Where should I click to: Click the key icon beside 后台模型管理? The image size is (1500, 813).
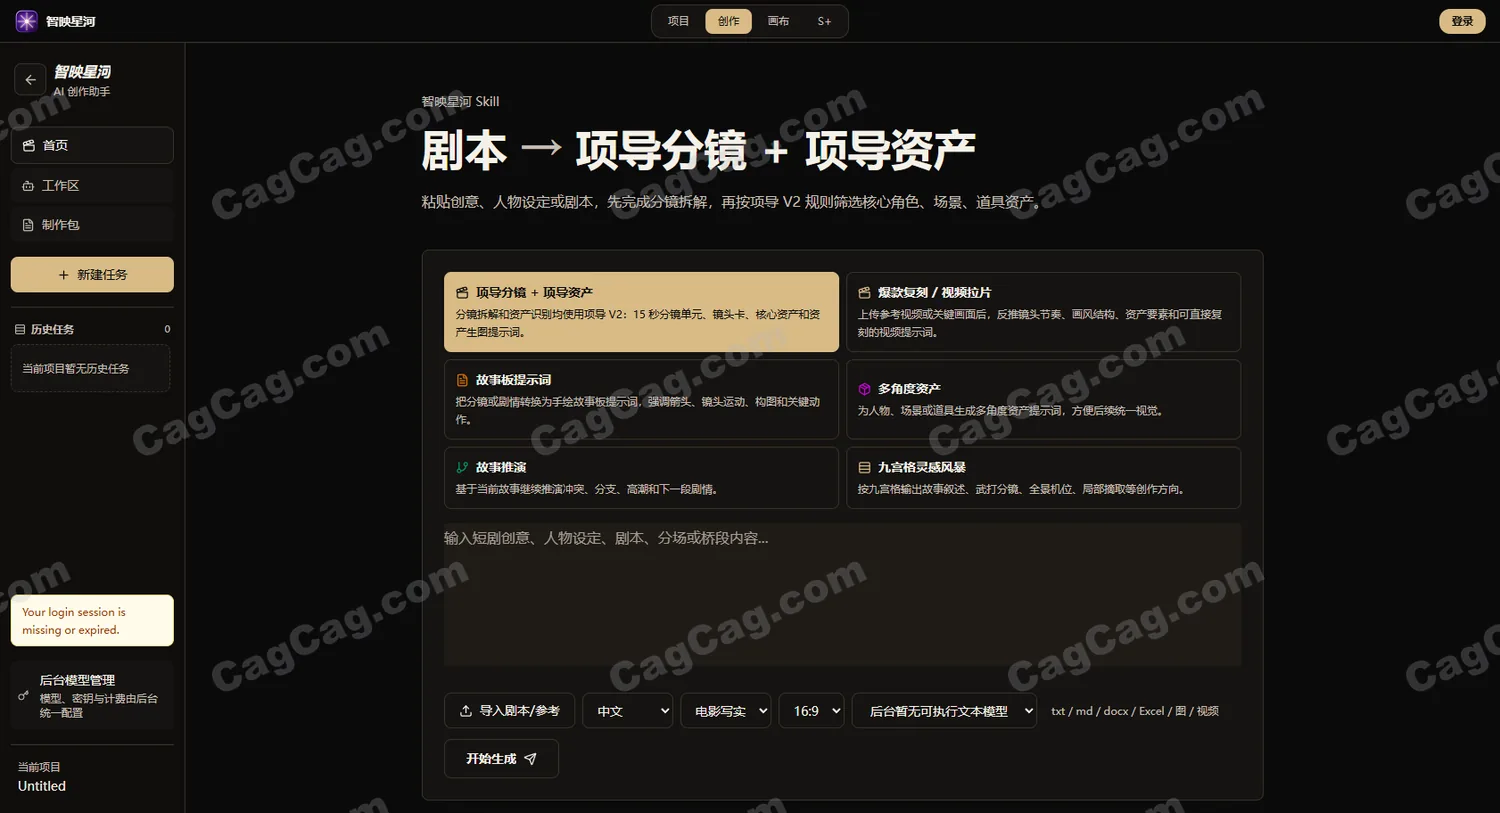point(23,696)
